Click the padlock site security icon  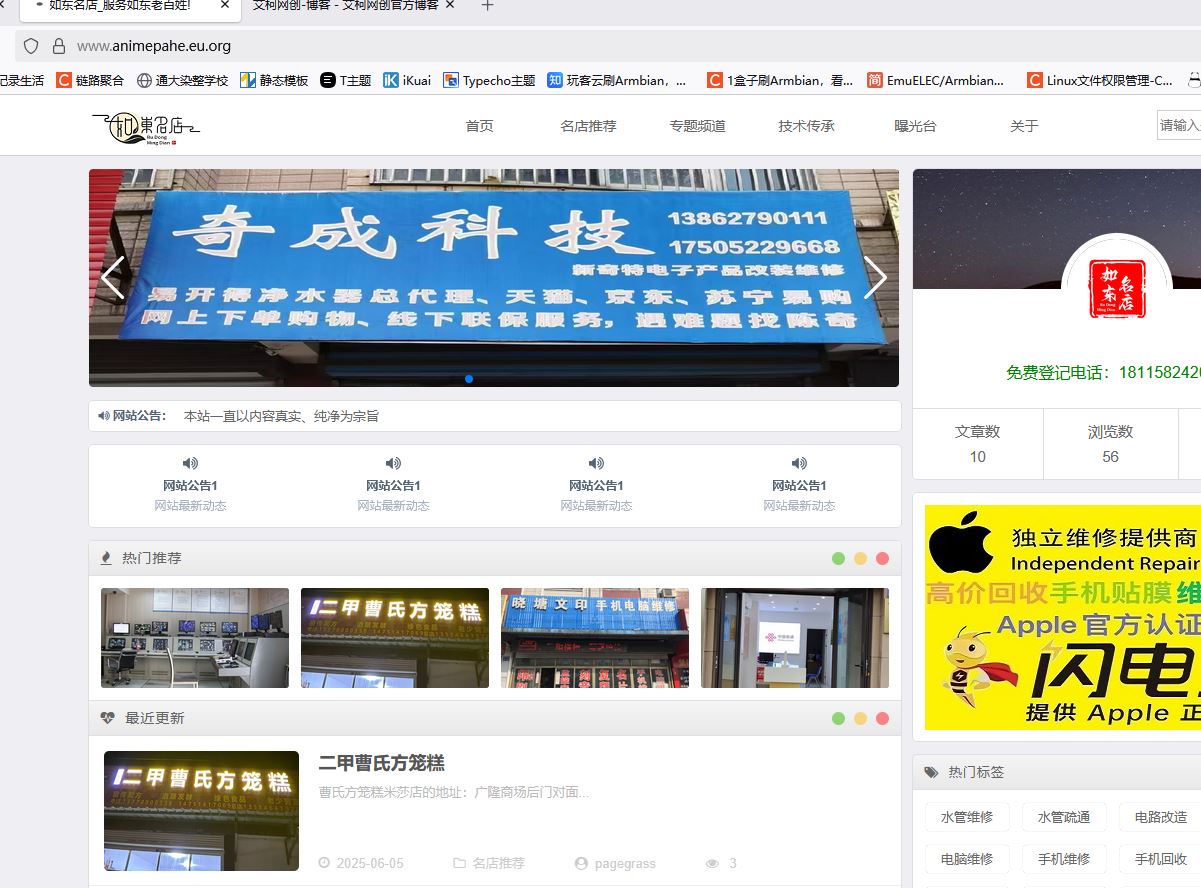click(58, 46)
